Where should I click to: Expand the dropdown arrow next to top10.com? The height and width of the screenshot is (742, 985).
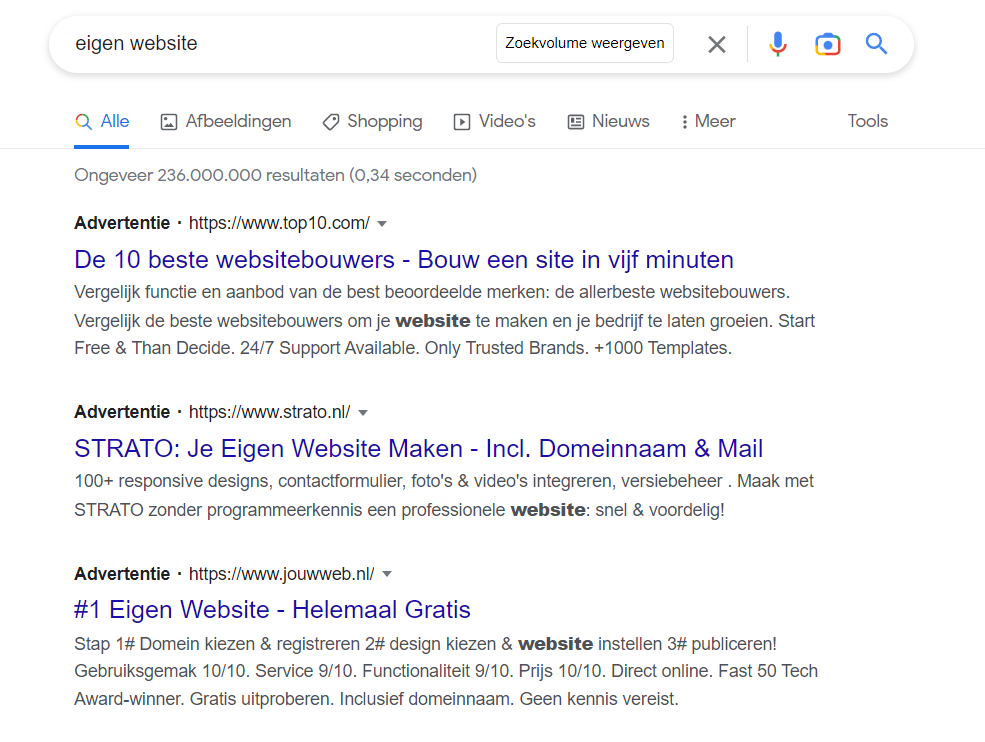tap(382, 223)
